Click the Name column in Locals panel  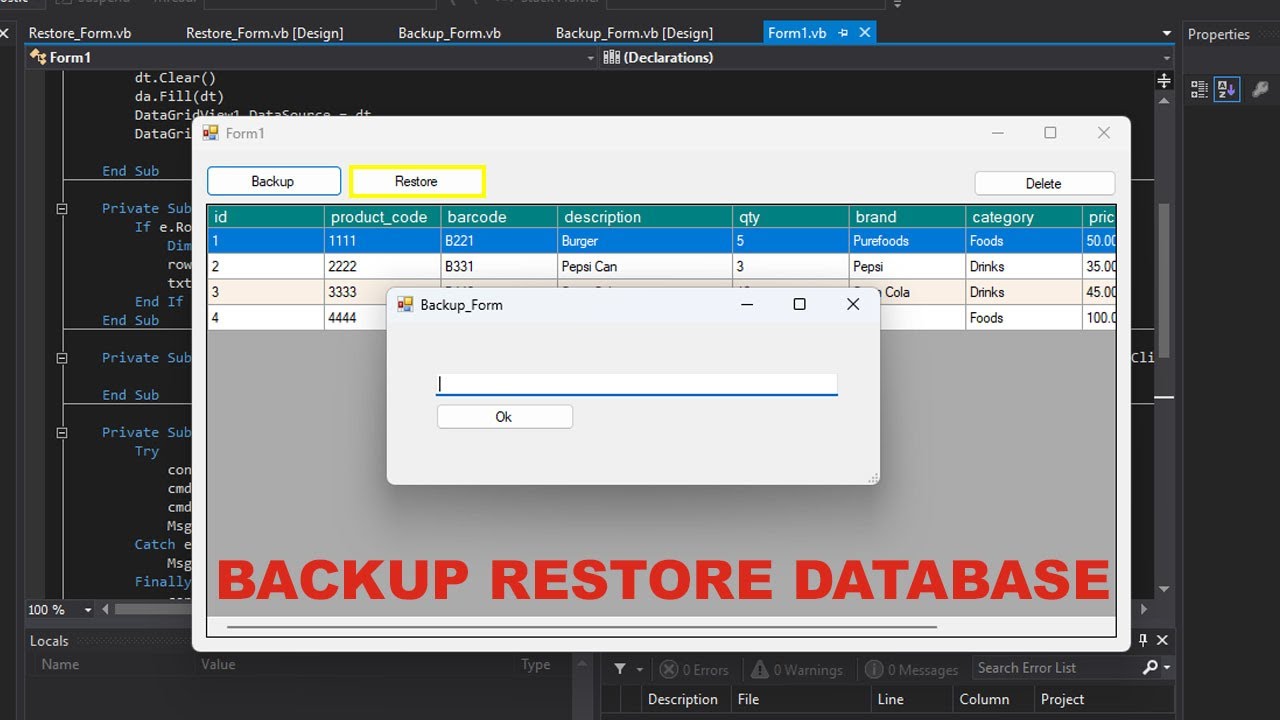[60, 664]
